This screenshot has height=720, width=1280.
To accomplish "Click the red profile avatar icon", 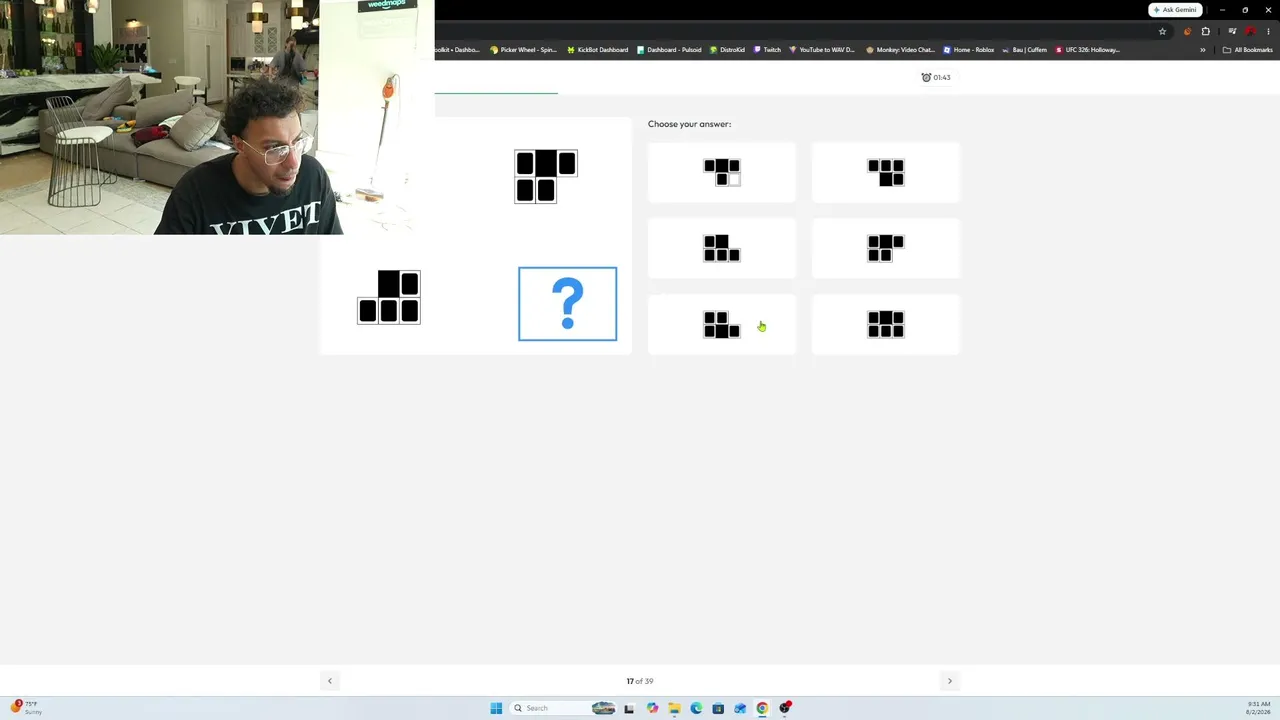I will point(1250,31).
